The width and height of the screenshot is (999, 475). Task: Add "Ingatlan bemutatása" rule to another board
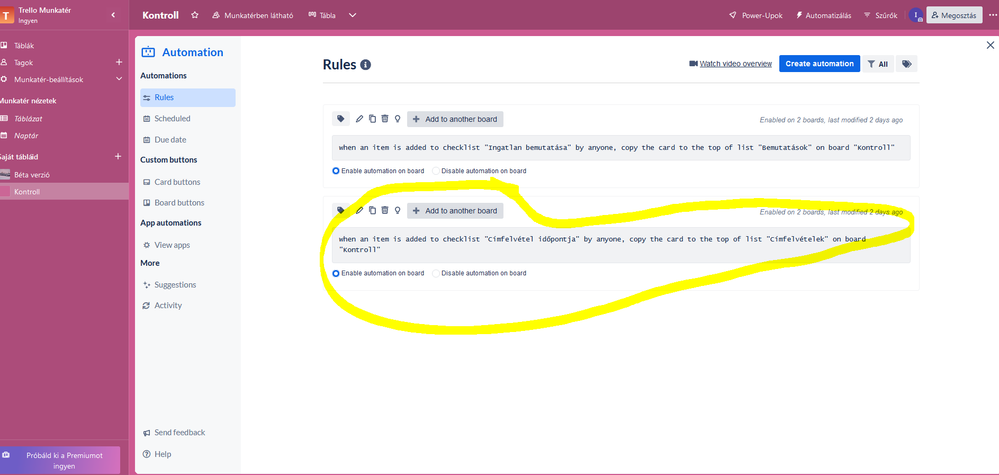455,119
